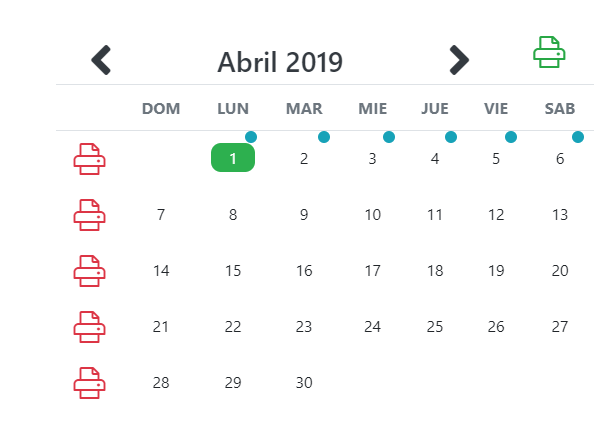Go to next month with right chevron
The image size is (604, 440).
(x=459, y=60)
